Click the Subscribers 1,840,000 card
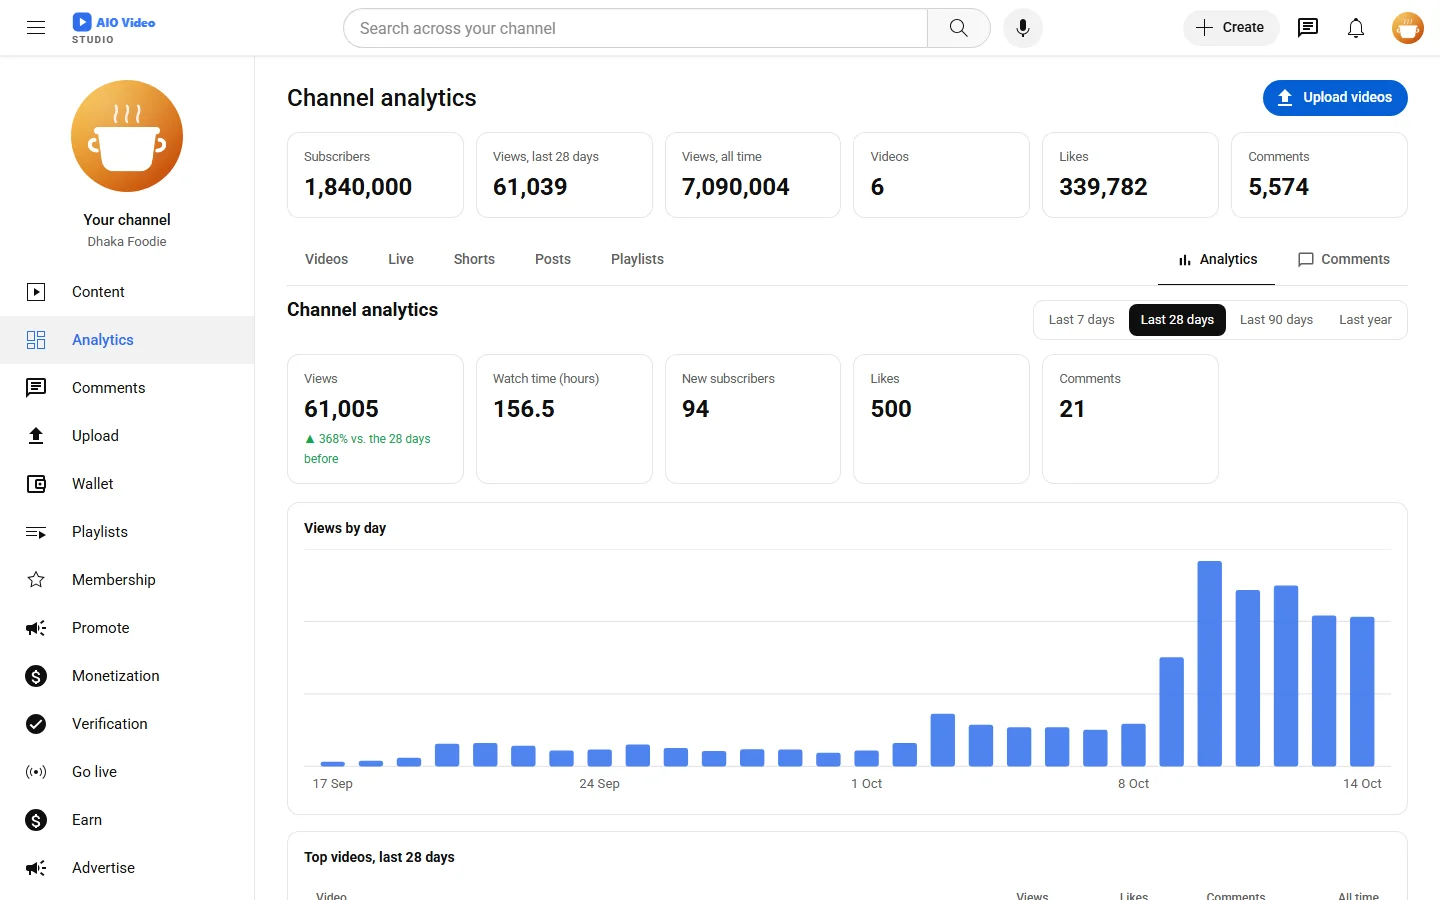This screenshot has width=1440, height=900. click(375, 175)
